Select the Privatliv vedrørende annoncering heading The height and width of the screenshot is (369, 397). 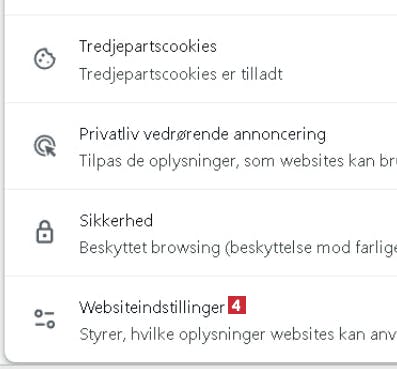tap(203, 135)
